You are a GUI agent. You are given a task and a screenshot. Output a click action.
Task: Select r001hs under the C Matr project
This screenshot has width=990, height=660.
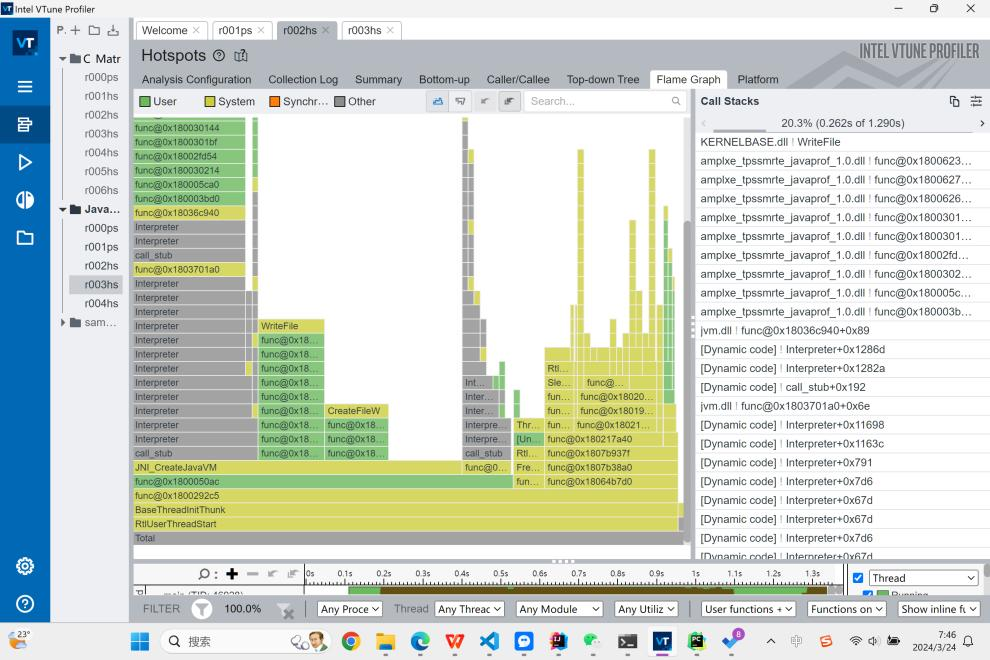(102, 96)
